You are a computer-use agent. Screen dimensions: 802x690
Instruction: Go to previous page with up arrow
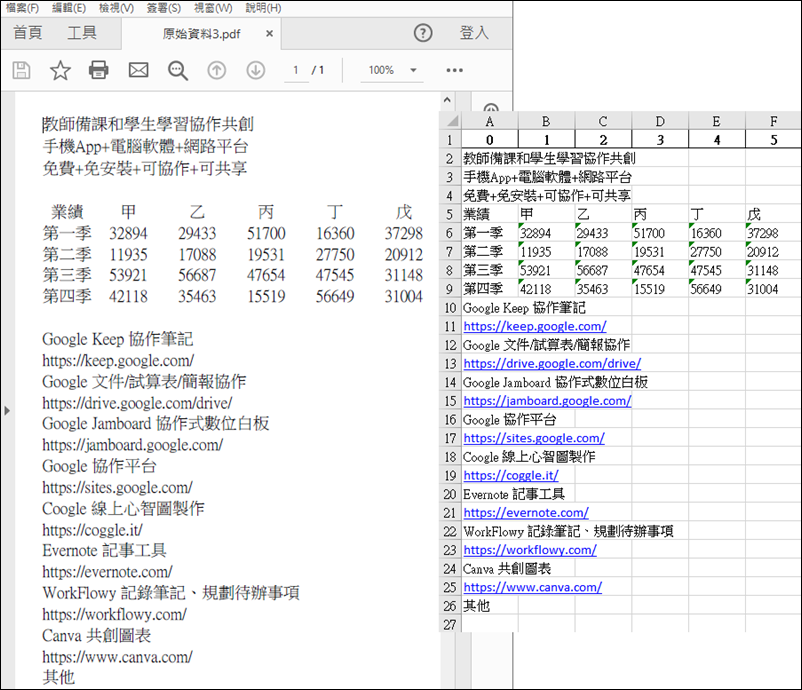(216, 70)
